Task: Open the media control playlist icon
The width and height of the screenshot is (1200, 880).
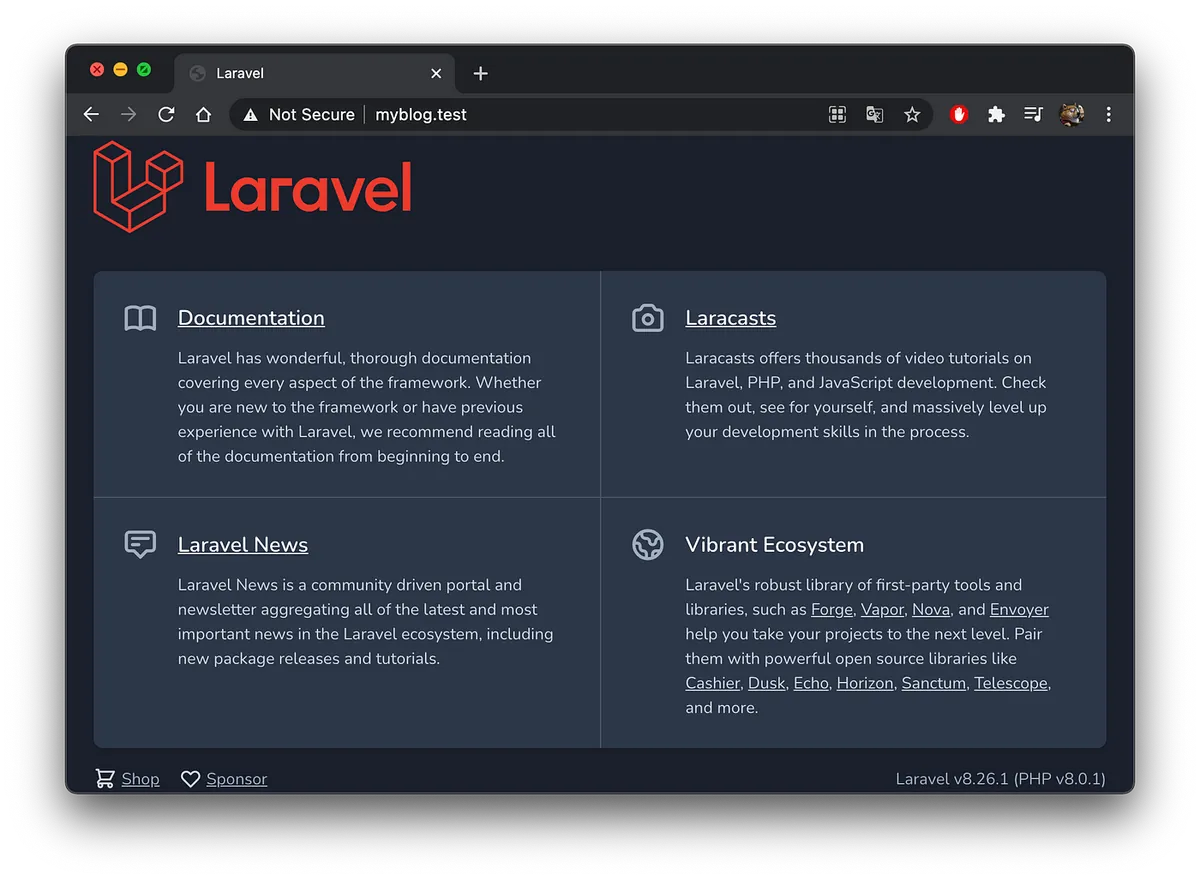Action: [x=1033, y=115]
